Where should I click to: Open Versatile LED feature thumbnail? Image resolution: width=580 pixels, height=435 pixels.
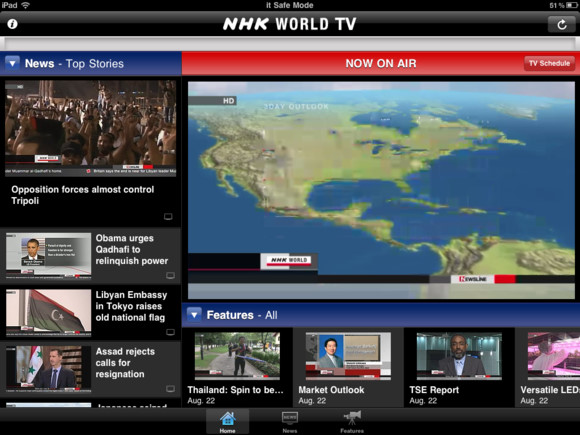point(554,356)
